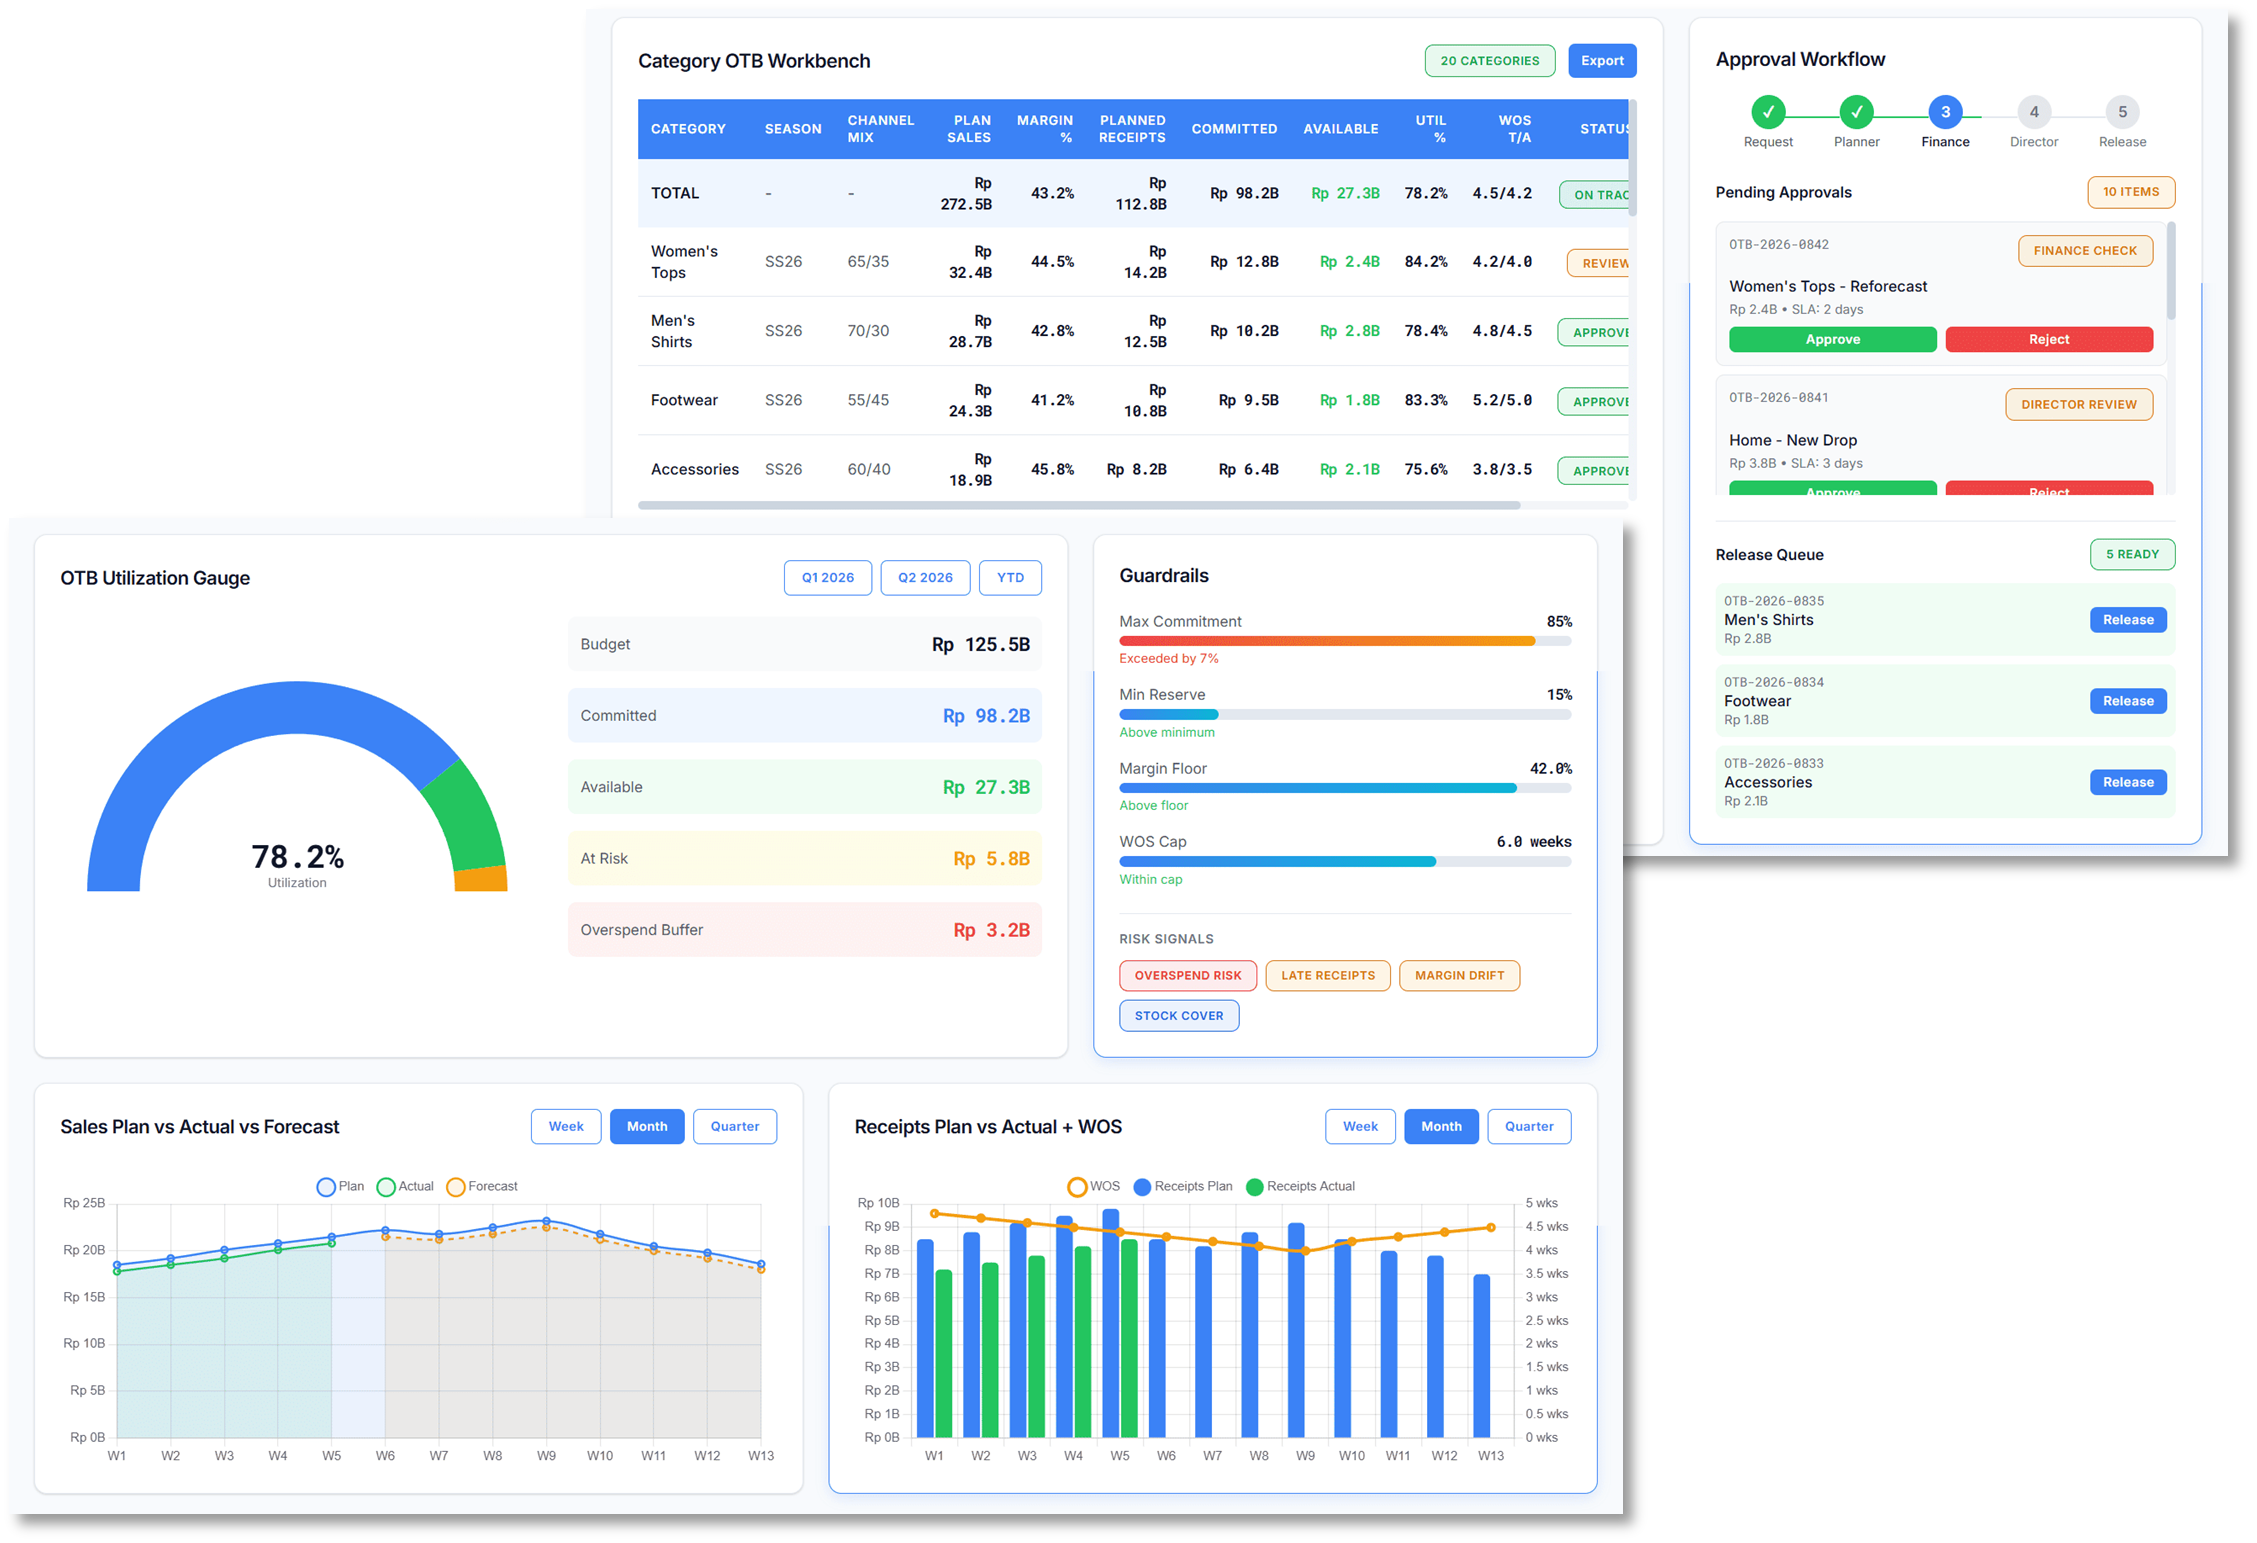Approve the Women's Tops reforecast
The height and width of the screenshot is (1543, 2257).
1832,339
